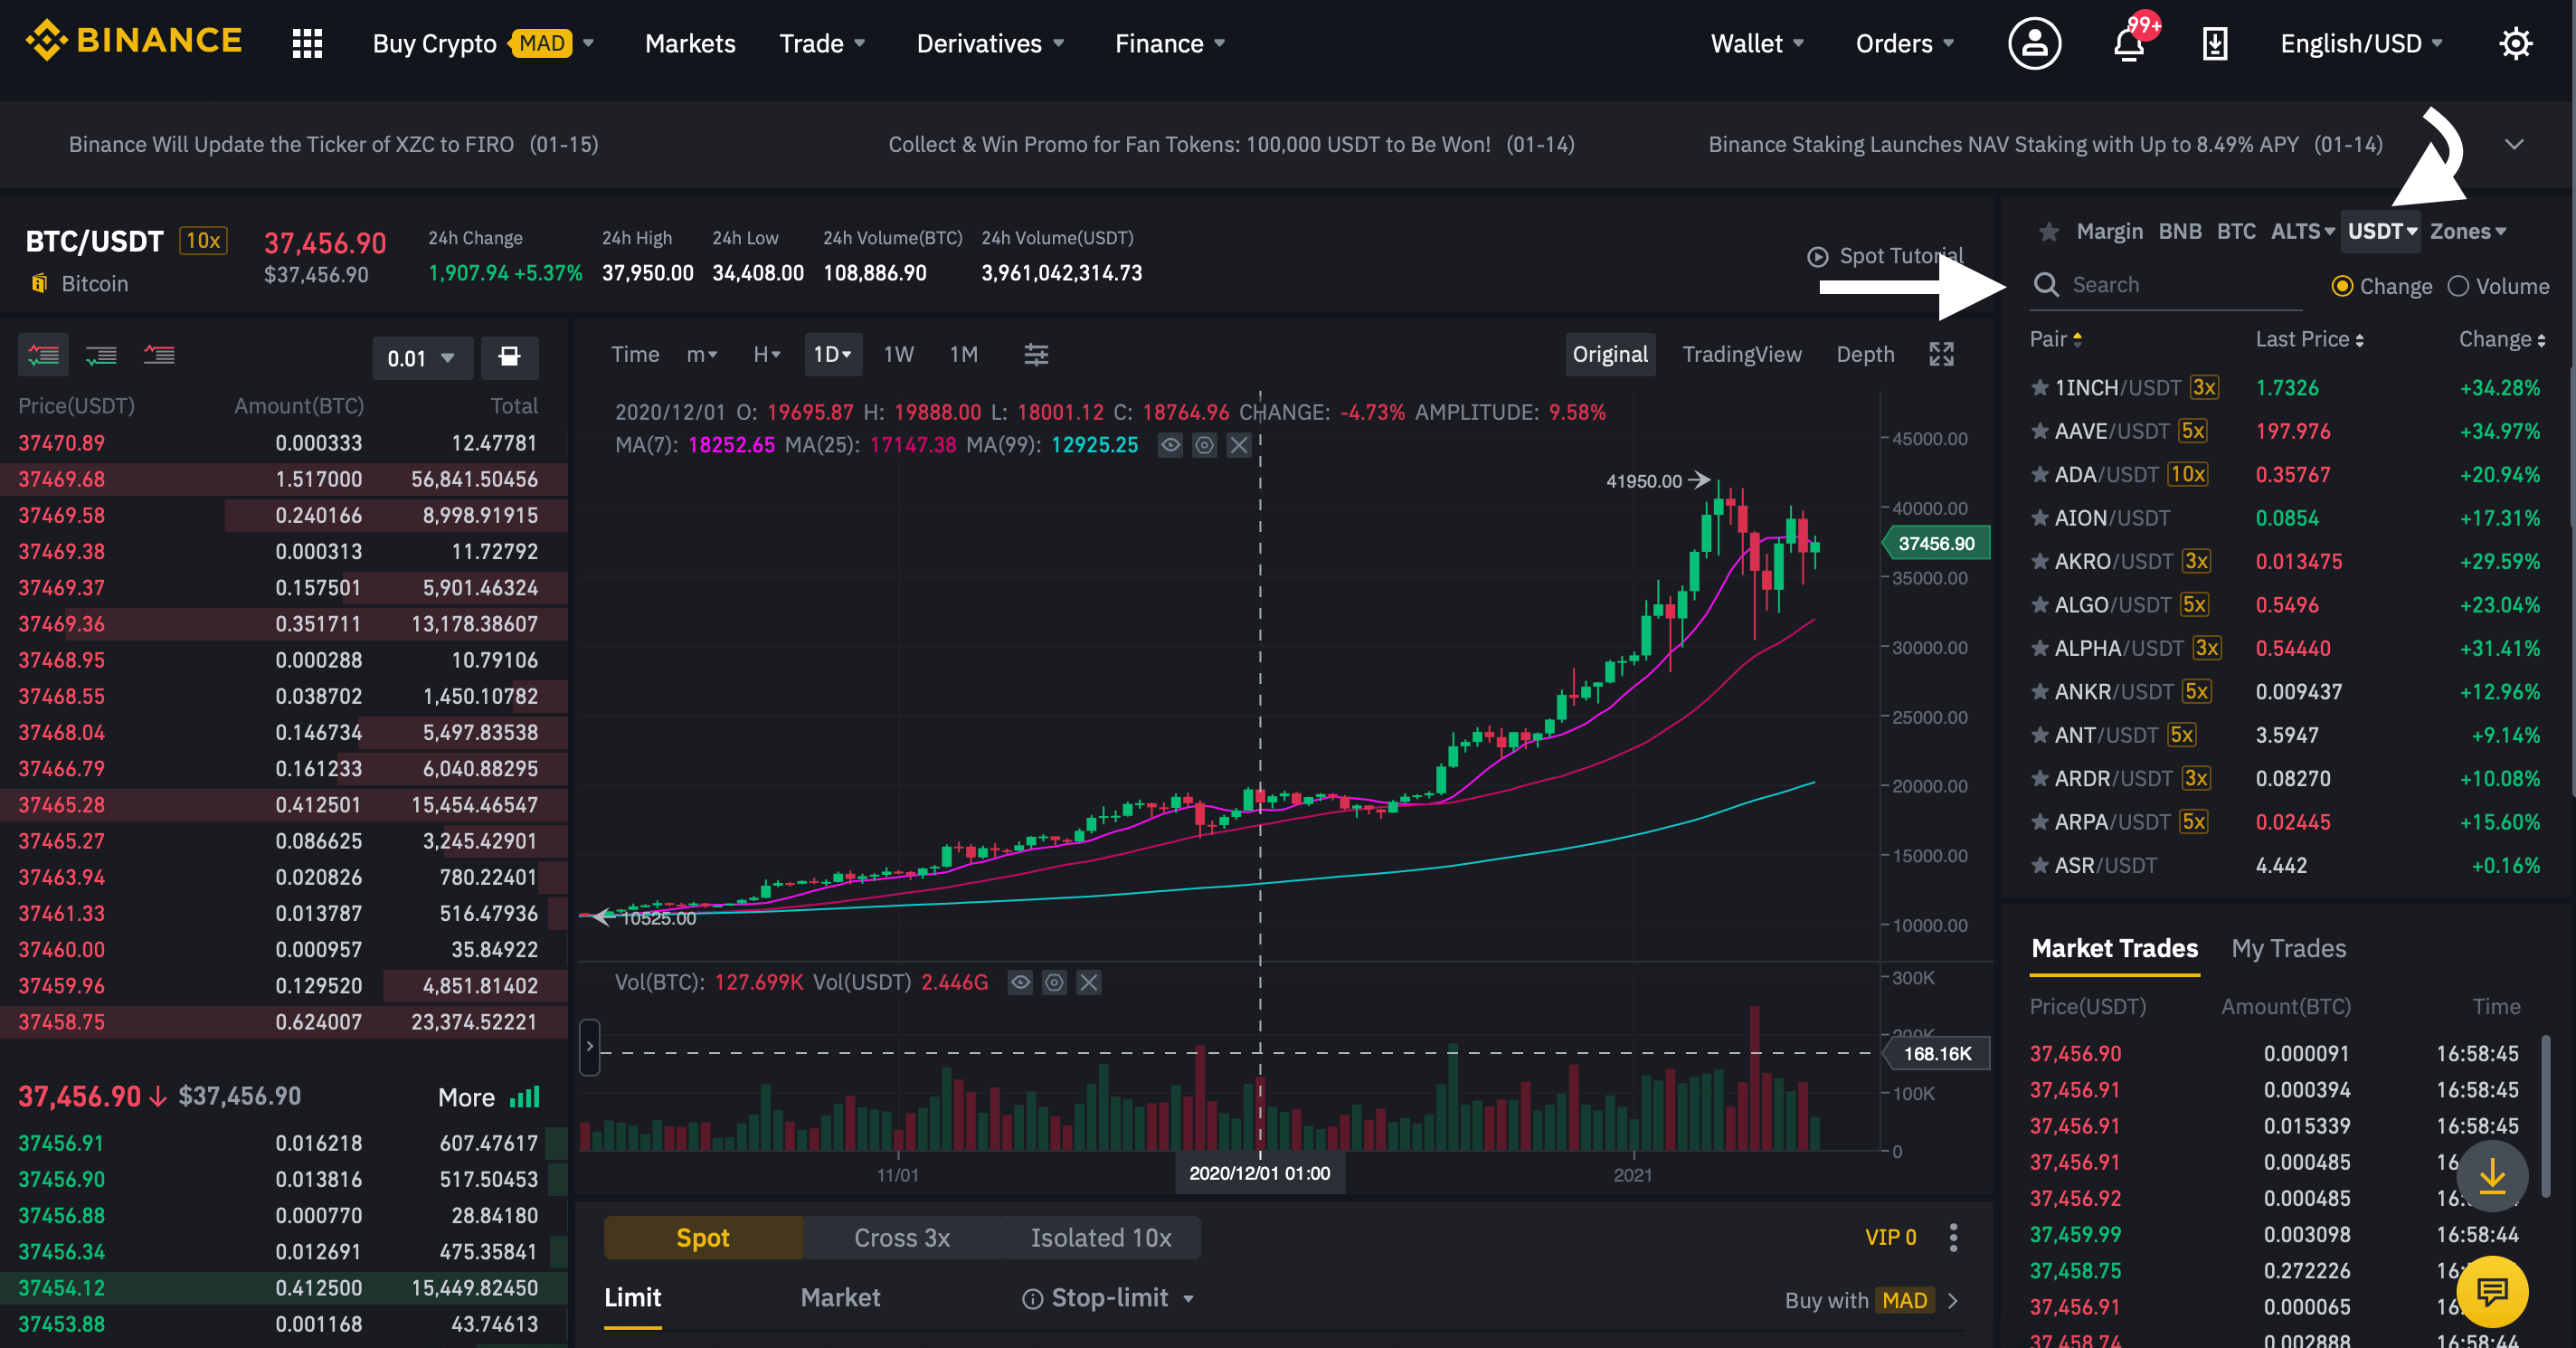Click the search magnifier icon
Viewport: 2576px width, 1348px height.
[x=2047, y=285]
